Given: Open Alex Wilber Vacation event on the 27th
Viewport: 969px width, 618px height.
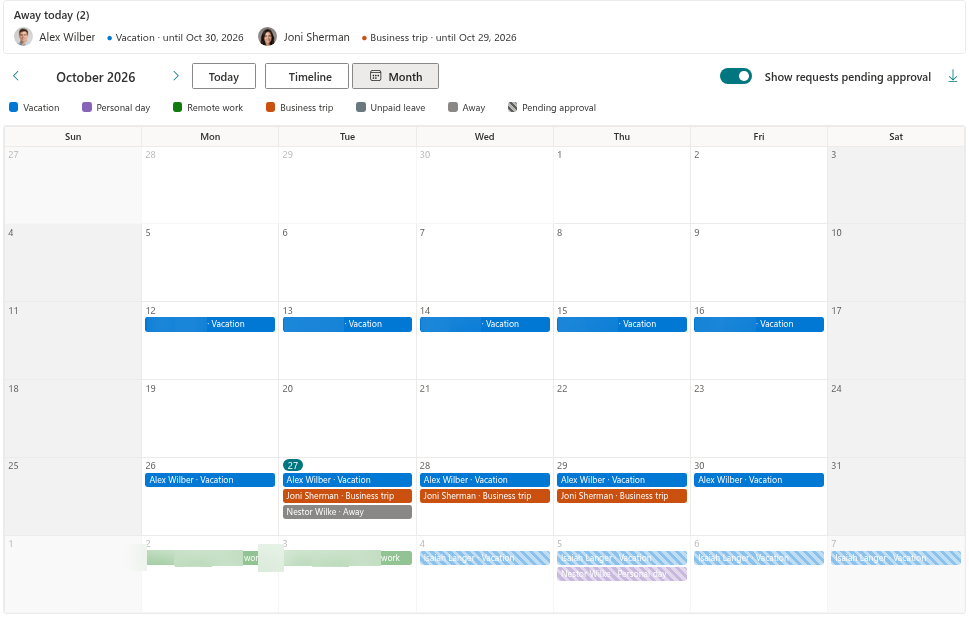Looking at the screenshot, I should 347,480.
